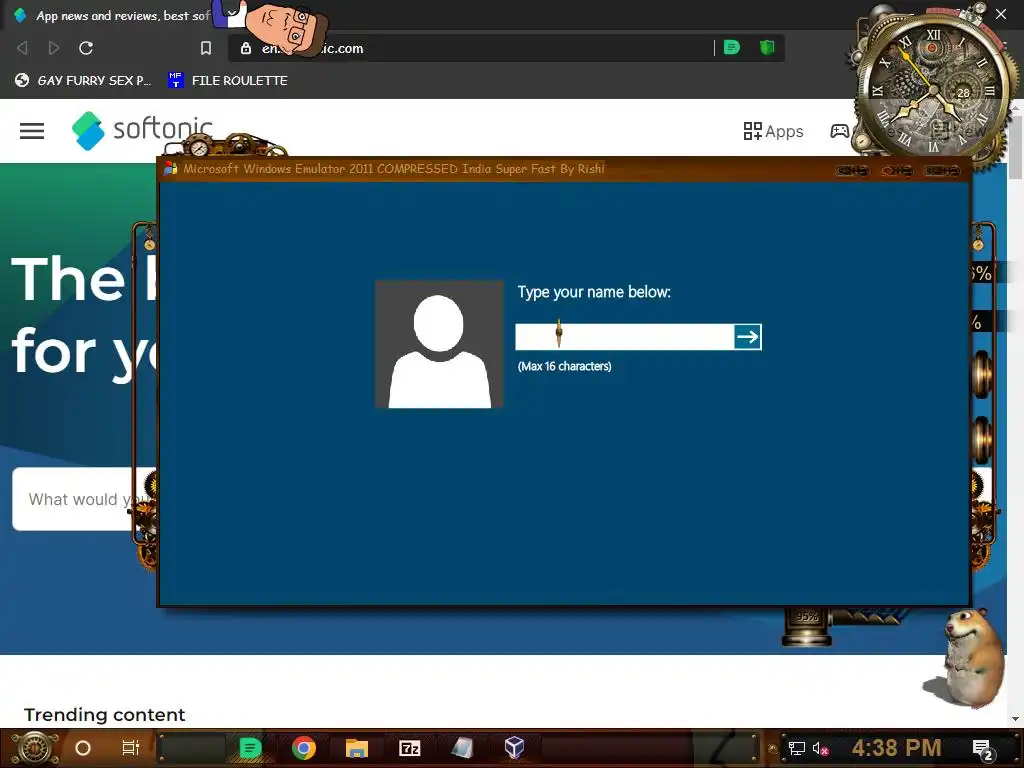Open the green shield extension icon
This screenshot has width=1024, height=768.
coord(767,47)
